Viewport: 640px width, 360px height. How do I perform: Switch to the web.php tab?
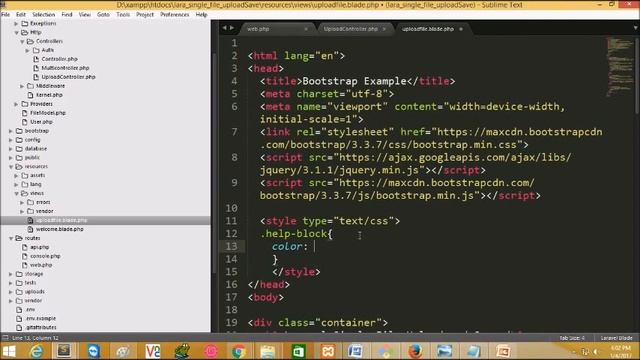tap(258, 29)
